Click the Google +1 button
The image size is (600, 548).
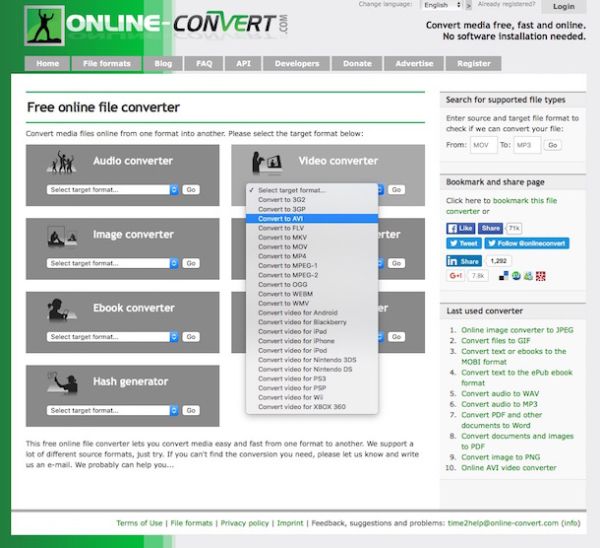click(x=455, y=276)
